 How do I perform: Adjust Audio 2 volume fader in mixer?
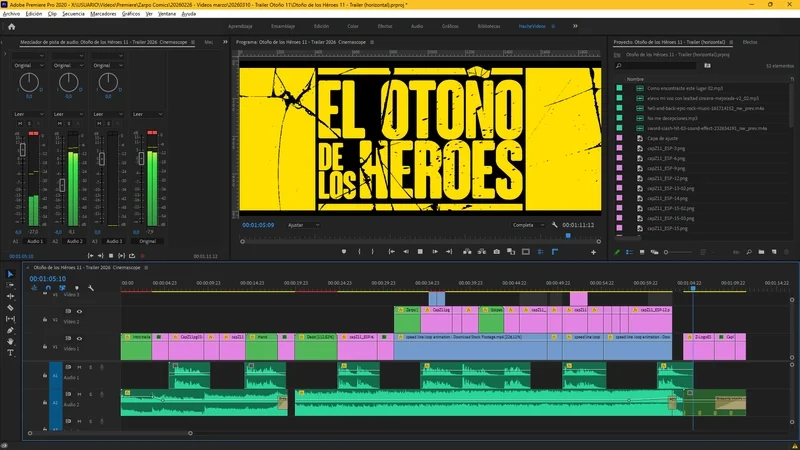pos(62,185)
